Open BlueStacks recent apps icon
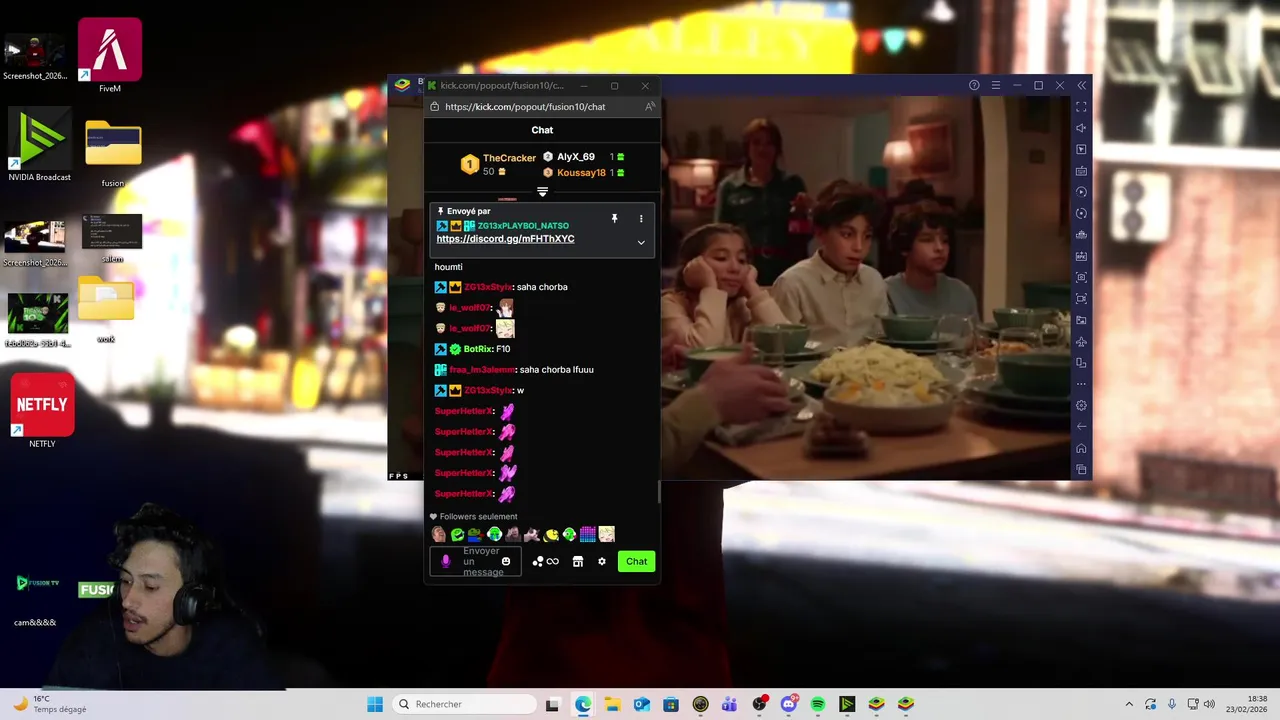The height and width of the screenshot is (720, 1280). tap(1081, 469)
